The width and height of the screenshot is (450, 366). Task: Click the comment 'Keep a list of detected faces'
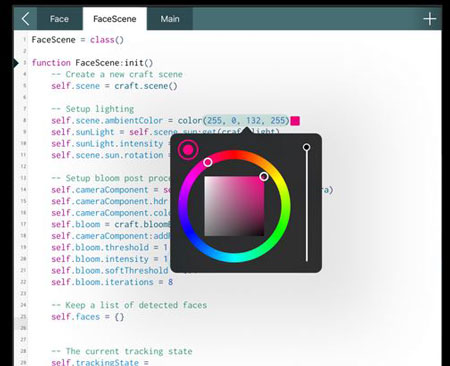point(129,305)
